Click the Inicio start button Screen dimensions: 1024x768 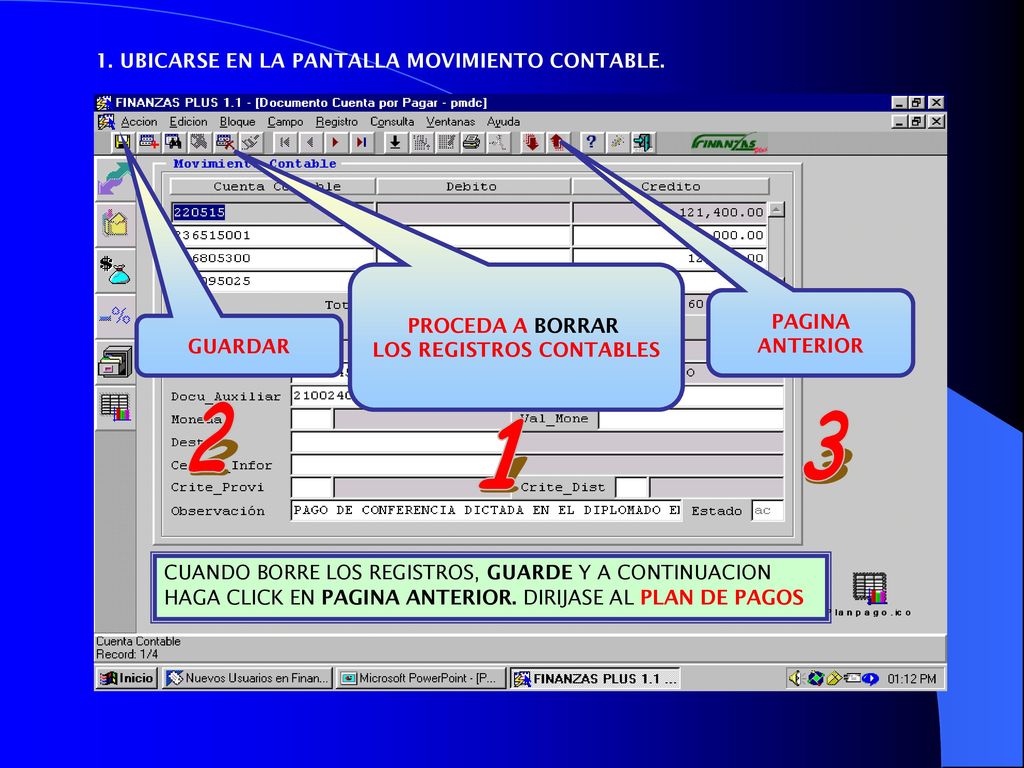point(127,679)
